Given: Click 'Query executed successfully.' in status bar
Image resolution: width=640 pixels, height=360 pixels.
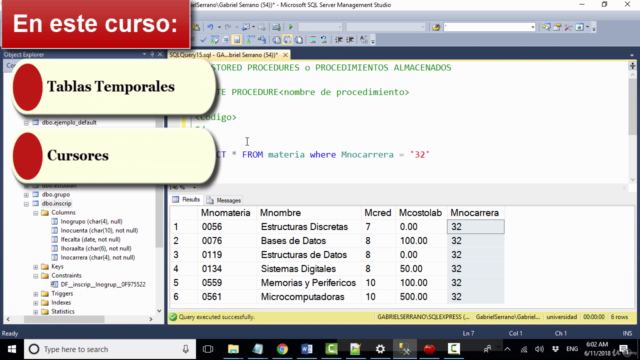Looking at the screenshot, I should point(216,317).
